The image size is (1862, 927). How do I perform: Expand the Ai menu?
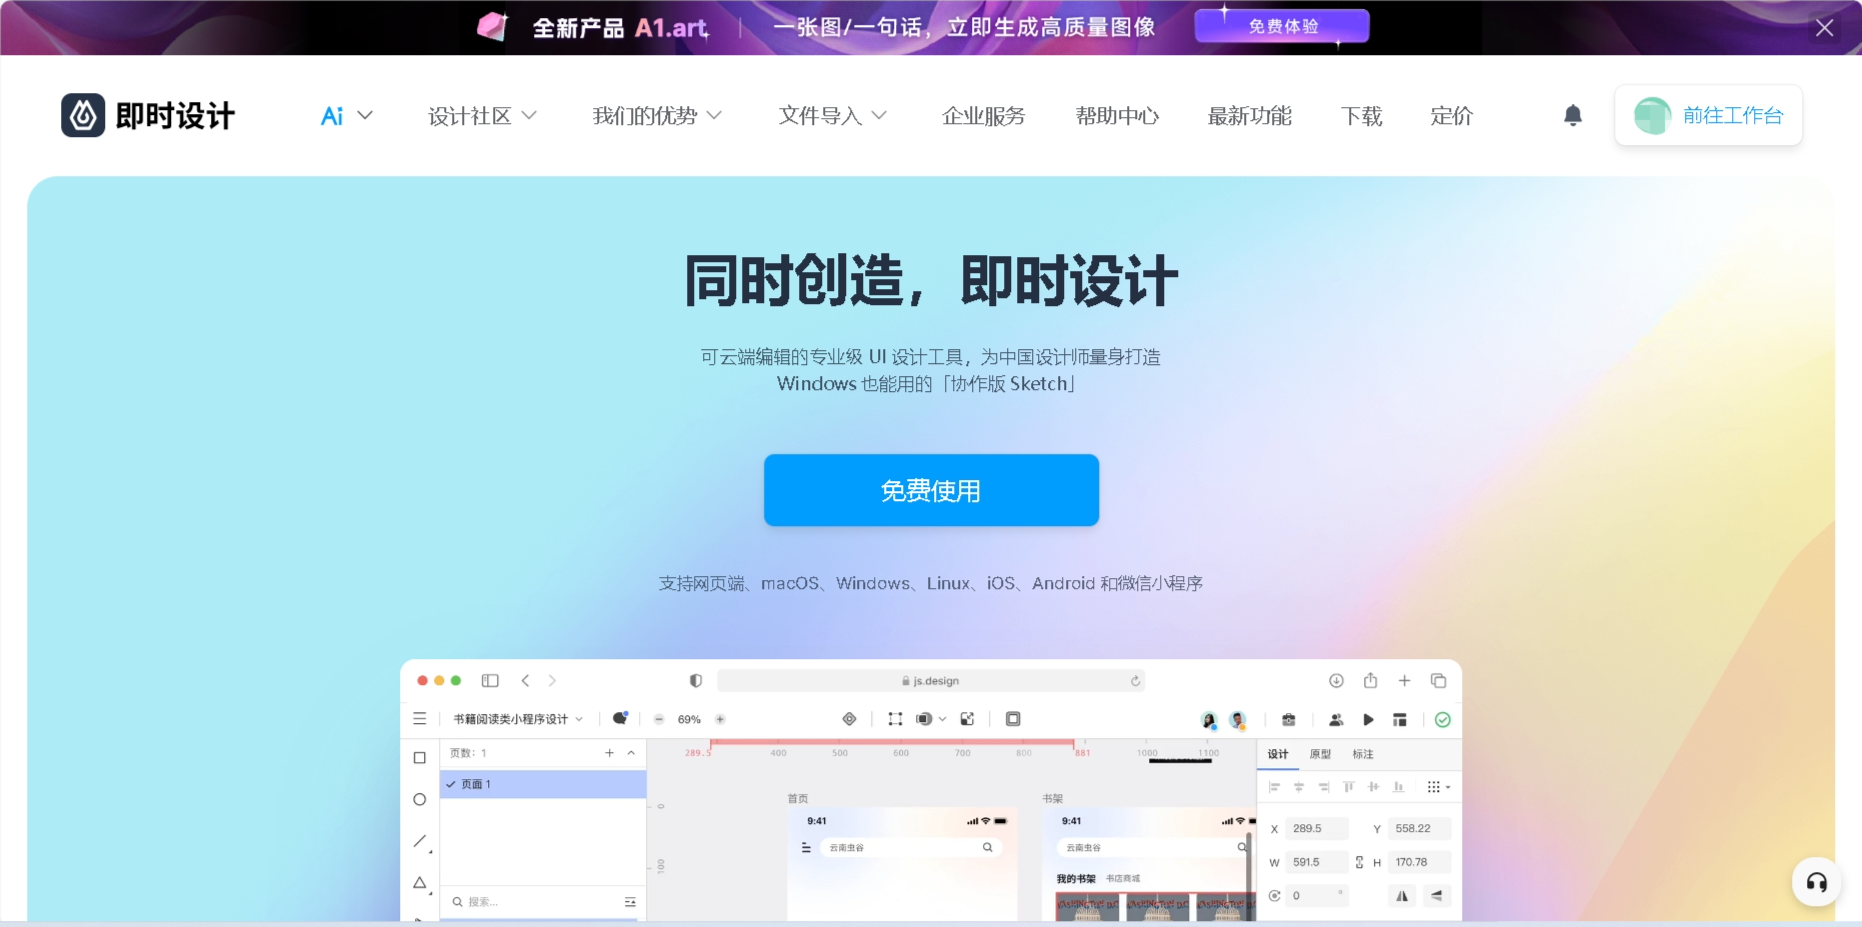pos(346,116)
